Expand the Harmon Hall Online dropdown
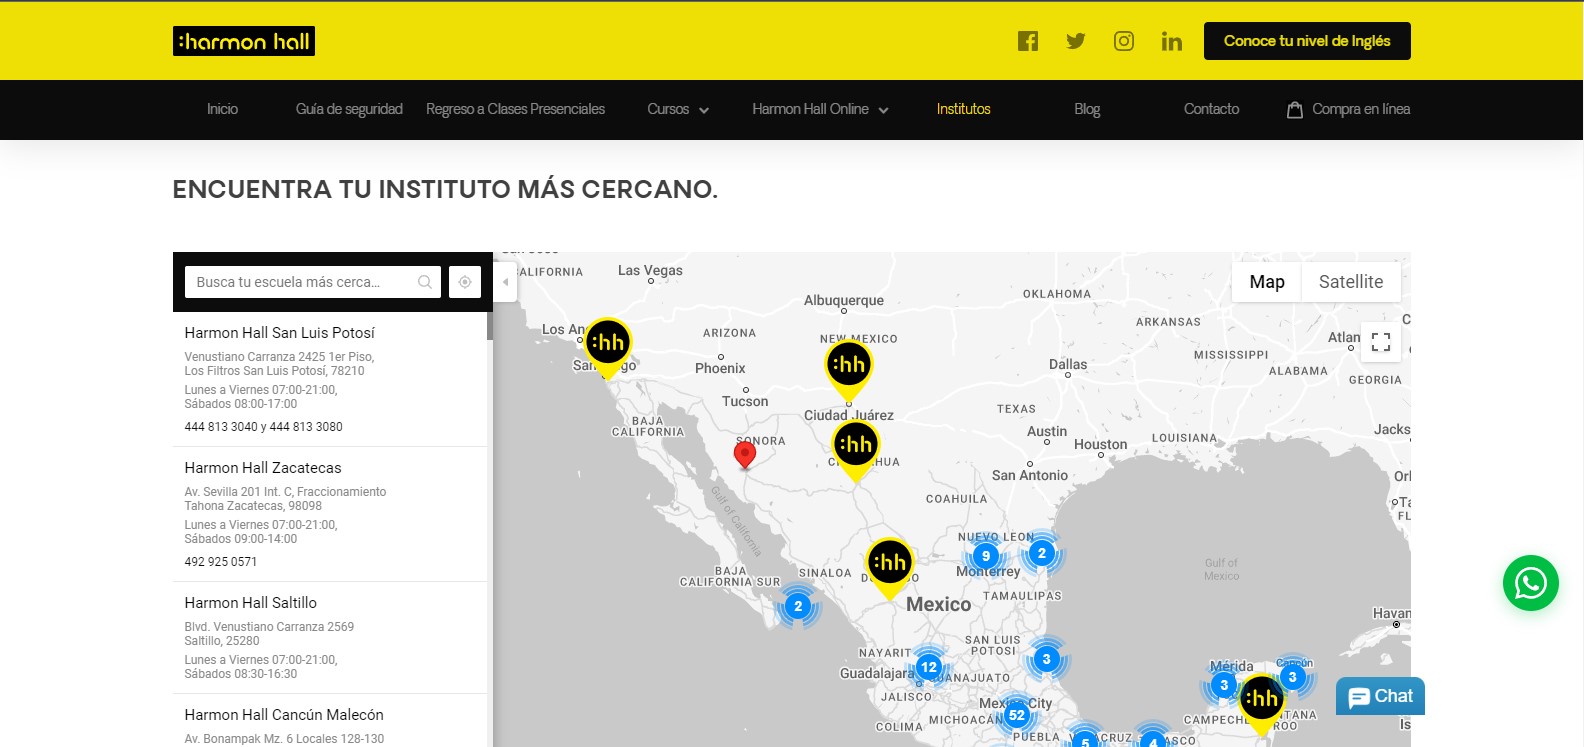The image size is (1584, 747). point(820,110)
